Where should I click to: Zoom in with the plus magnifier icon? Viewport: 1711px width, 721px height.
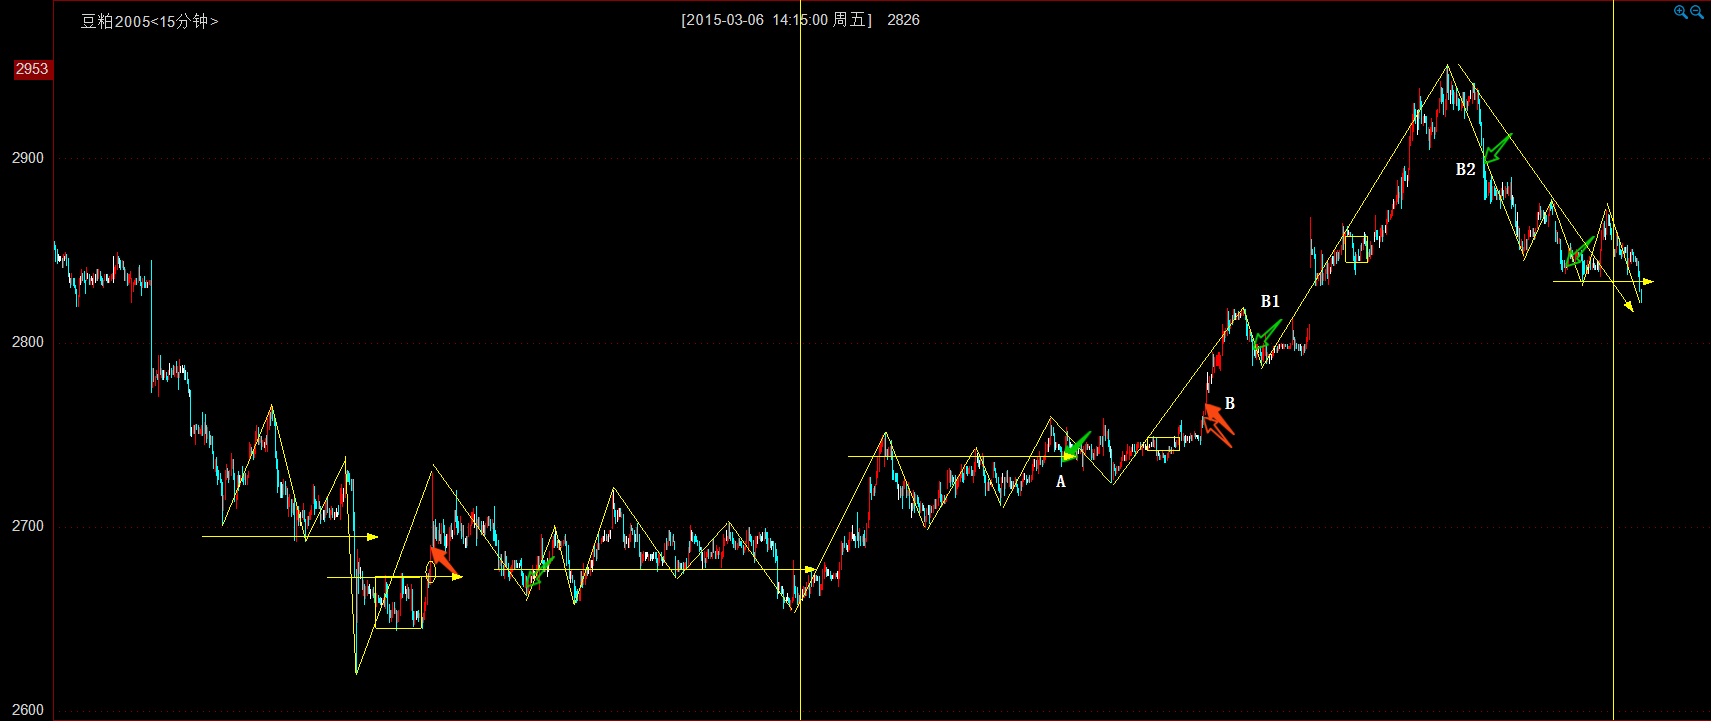click(x=1681, y=12)
